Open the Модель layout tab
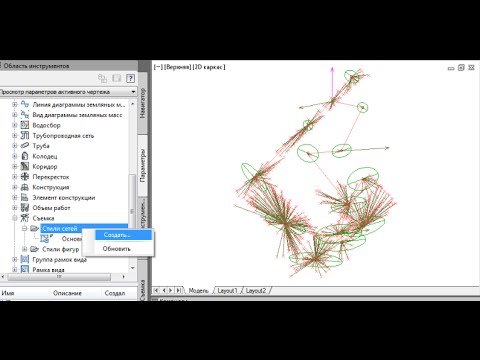 pos(198,291)
